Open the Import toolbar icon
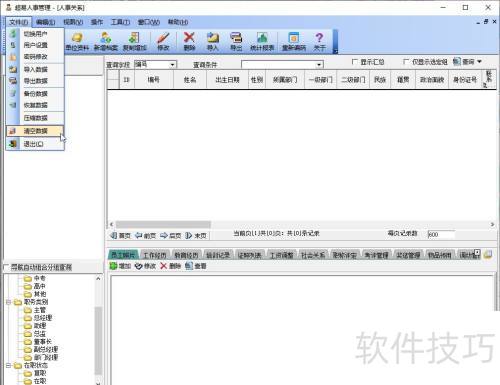500x385 pixels. [x=213, y=37]
